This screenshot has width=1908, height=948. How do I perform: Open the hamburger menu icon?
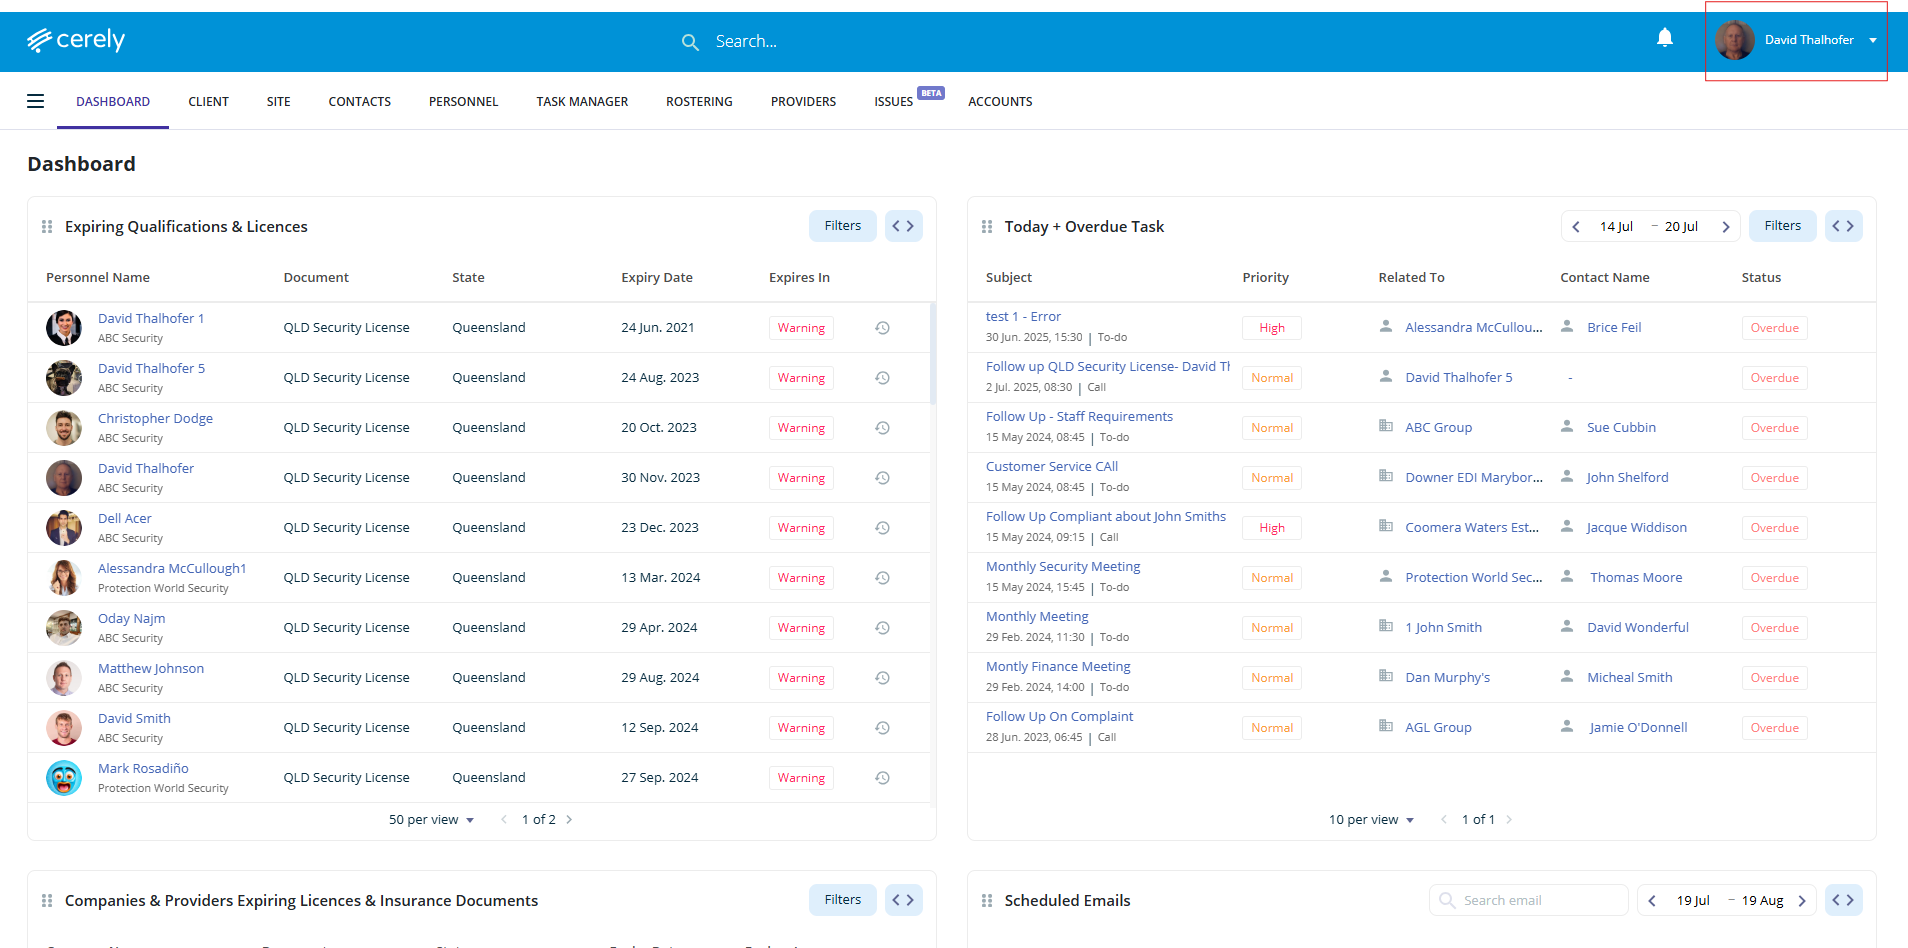click(x=36, y=101)
